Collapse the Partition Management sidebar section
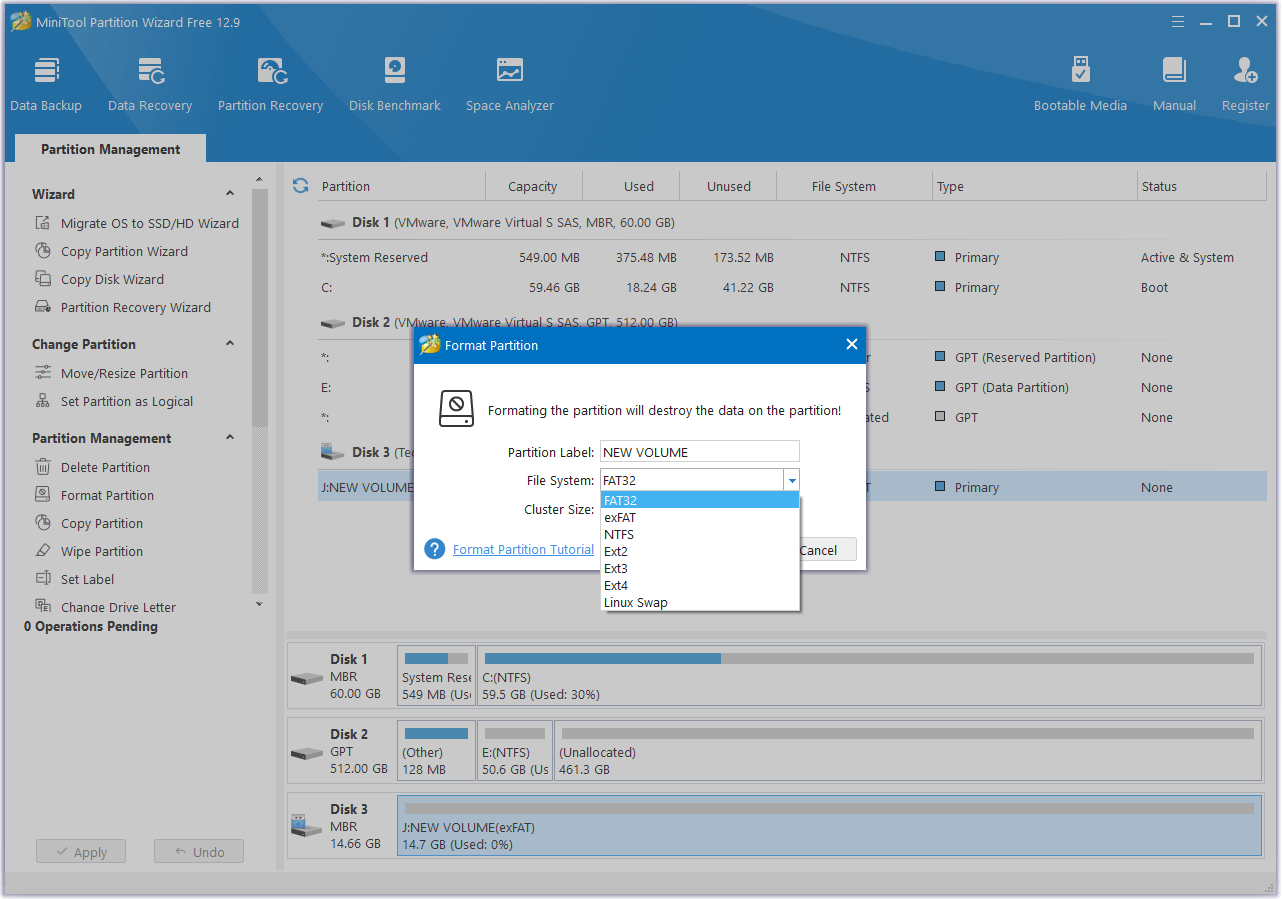Image resolution: width=1282 pixels, height=899 pixels. 230,438
